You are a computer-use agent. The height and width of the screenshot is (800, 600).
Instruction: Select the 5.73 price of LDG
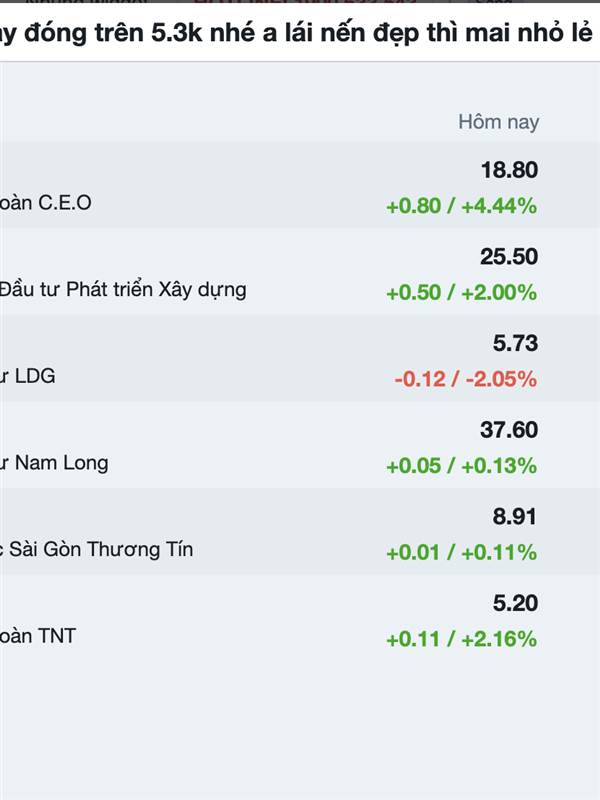(515, 343)
